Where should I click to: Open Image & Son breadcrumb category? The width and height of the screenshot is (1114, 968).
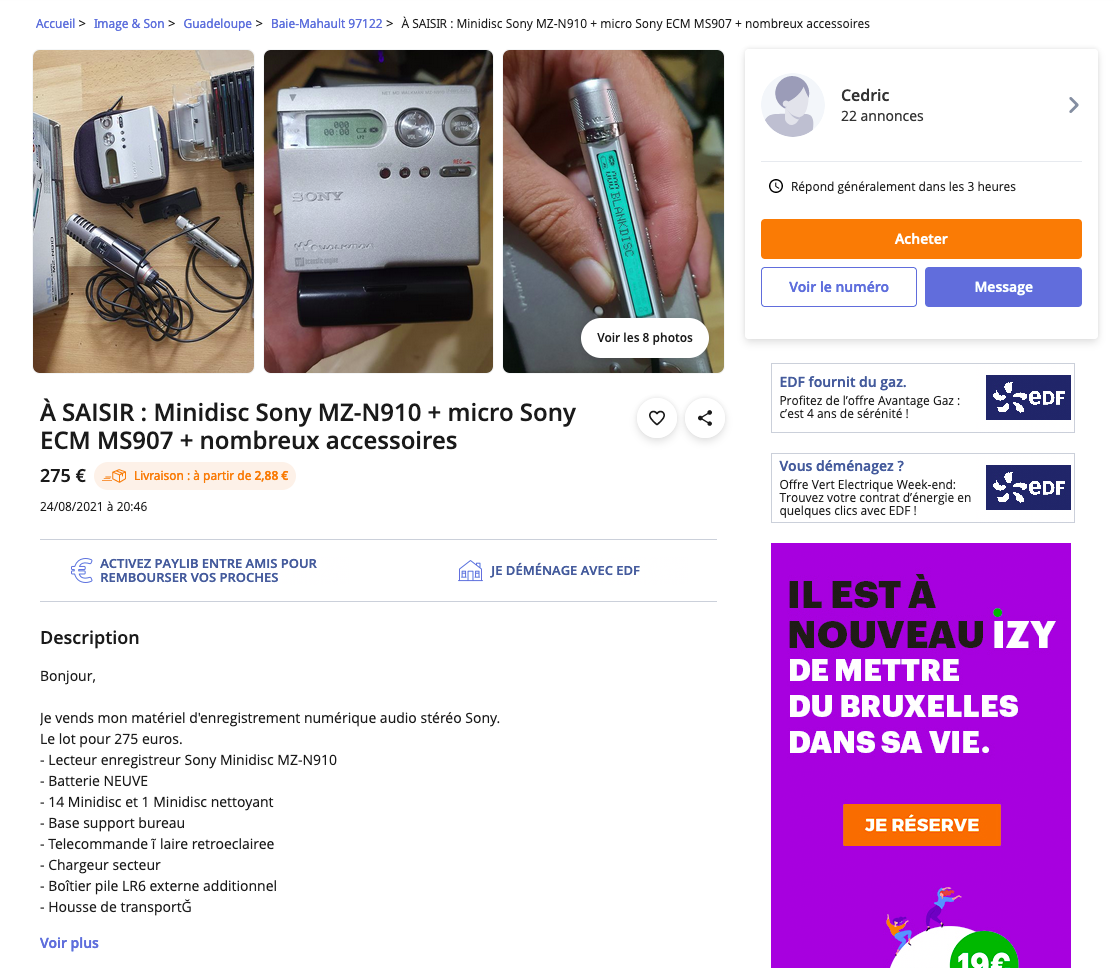(129, 23)
